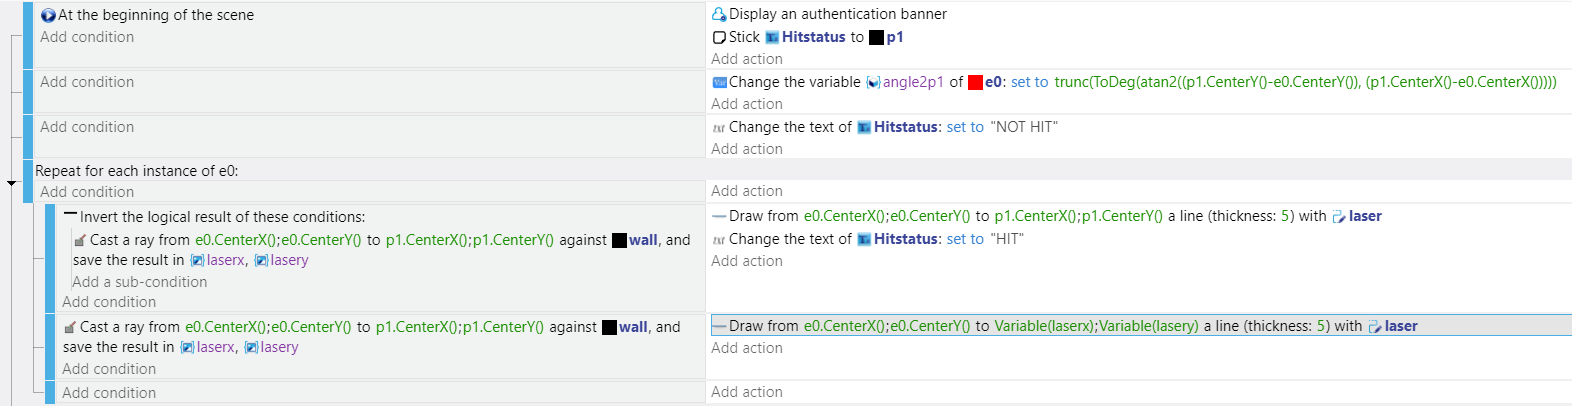The width and height of the screenshot is (1572, 406).
Task: Click 'Add a sub-condition' link
Action: point(140,282)
